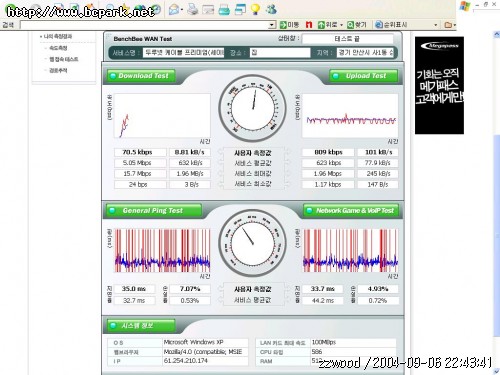Click the green 이동 (Go) button
The image size is (500, 375).
click(289, 25)
